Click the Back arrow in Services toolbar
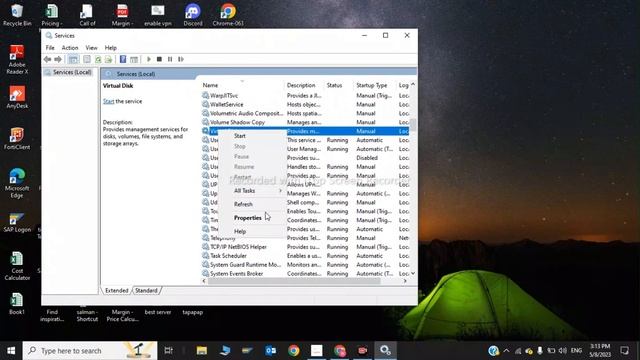Viewport: 640px width, 360px height. tap(47, 60)
